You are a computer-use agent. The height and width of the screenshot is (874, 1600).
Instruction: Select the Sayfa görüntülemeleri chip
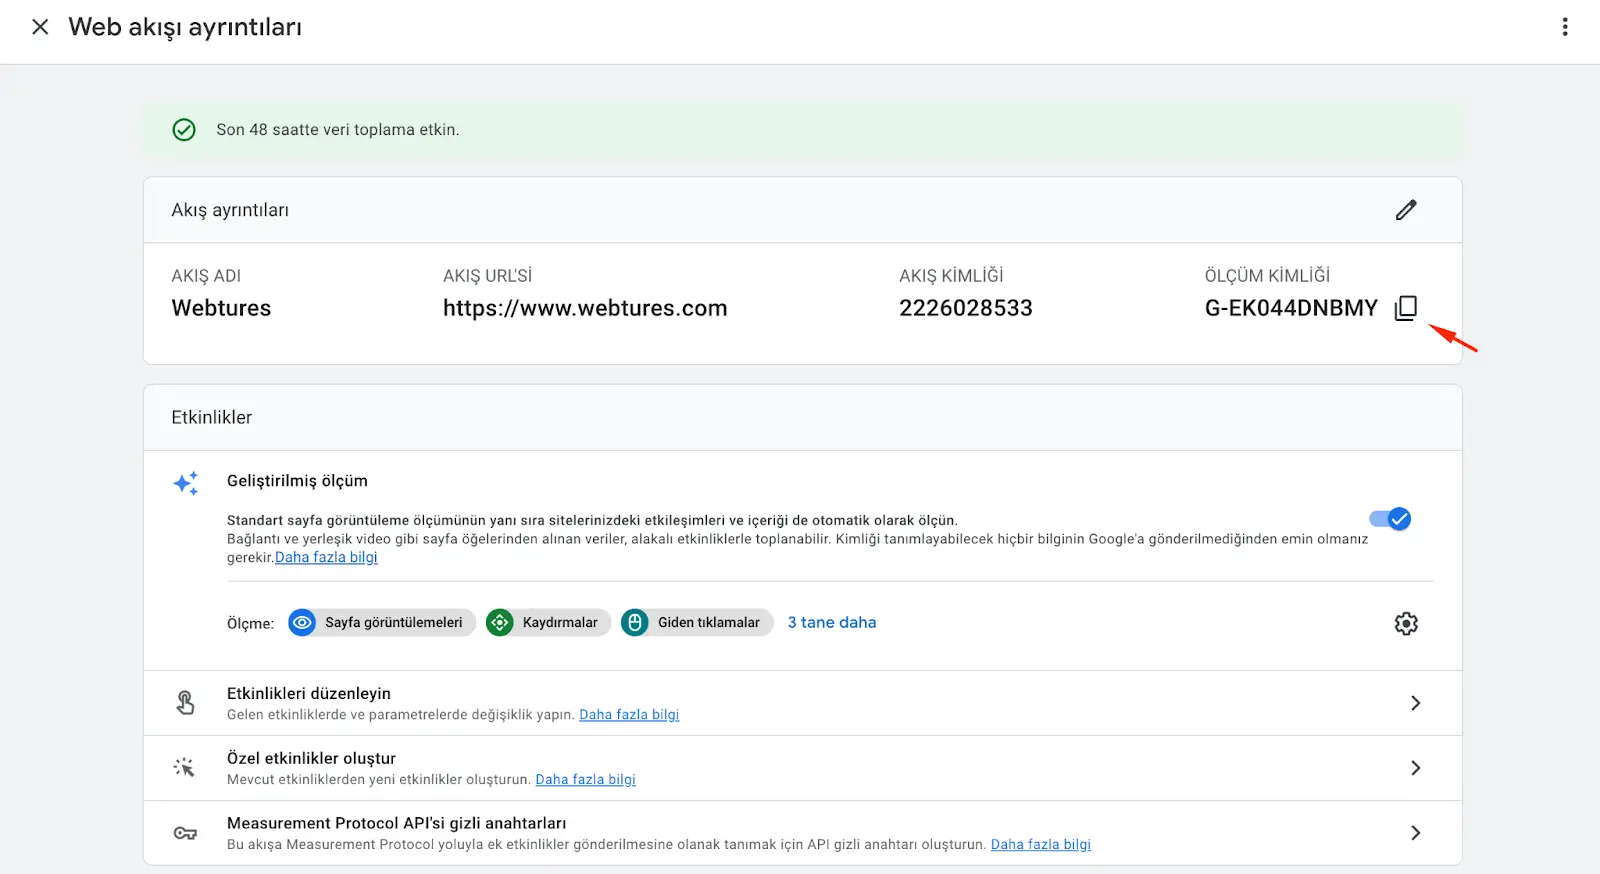tap(382, 622)
